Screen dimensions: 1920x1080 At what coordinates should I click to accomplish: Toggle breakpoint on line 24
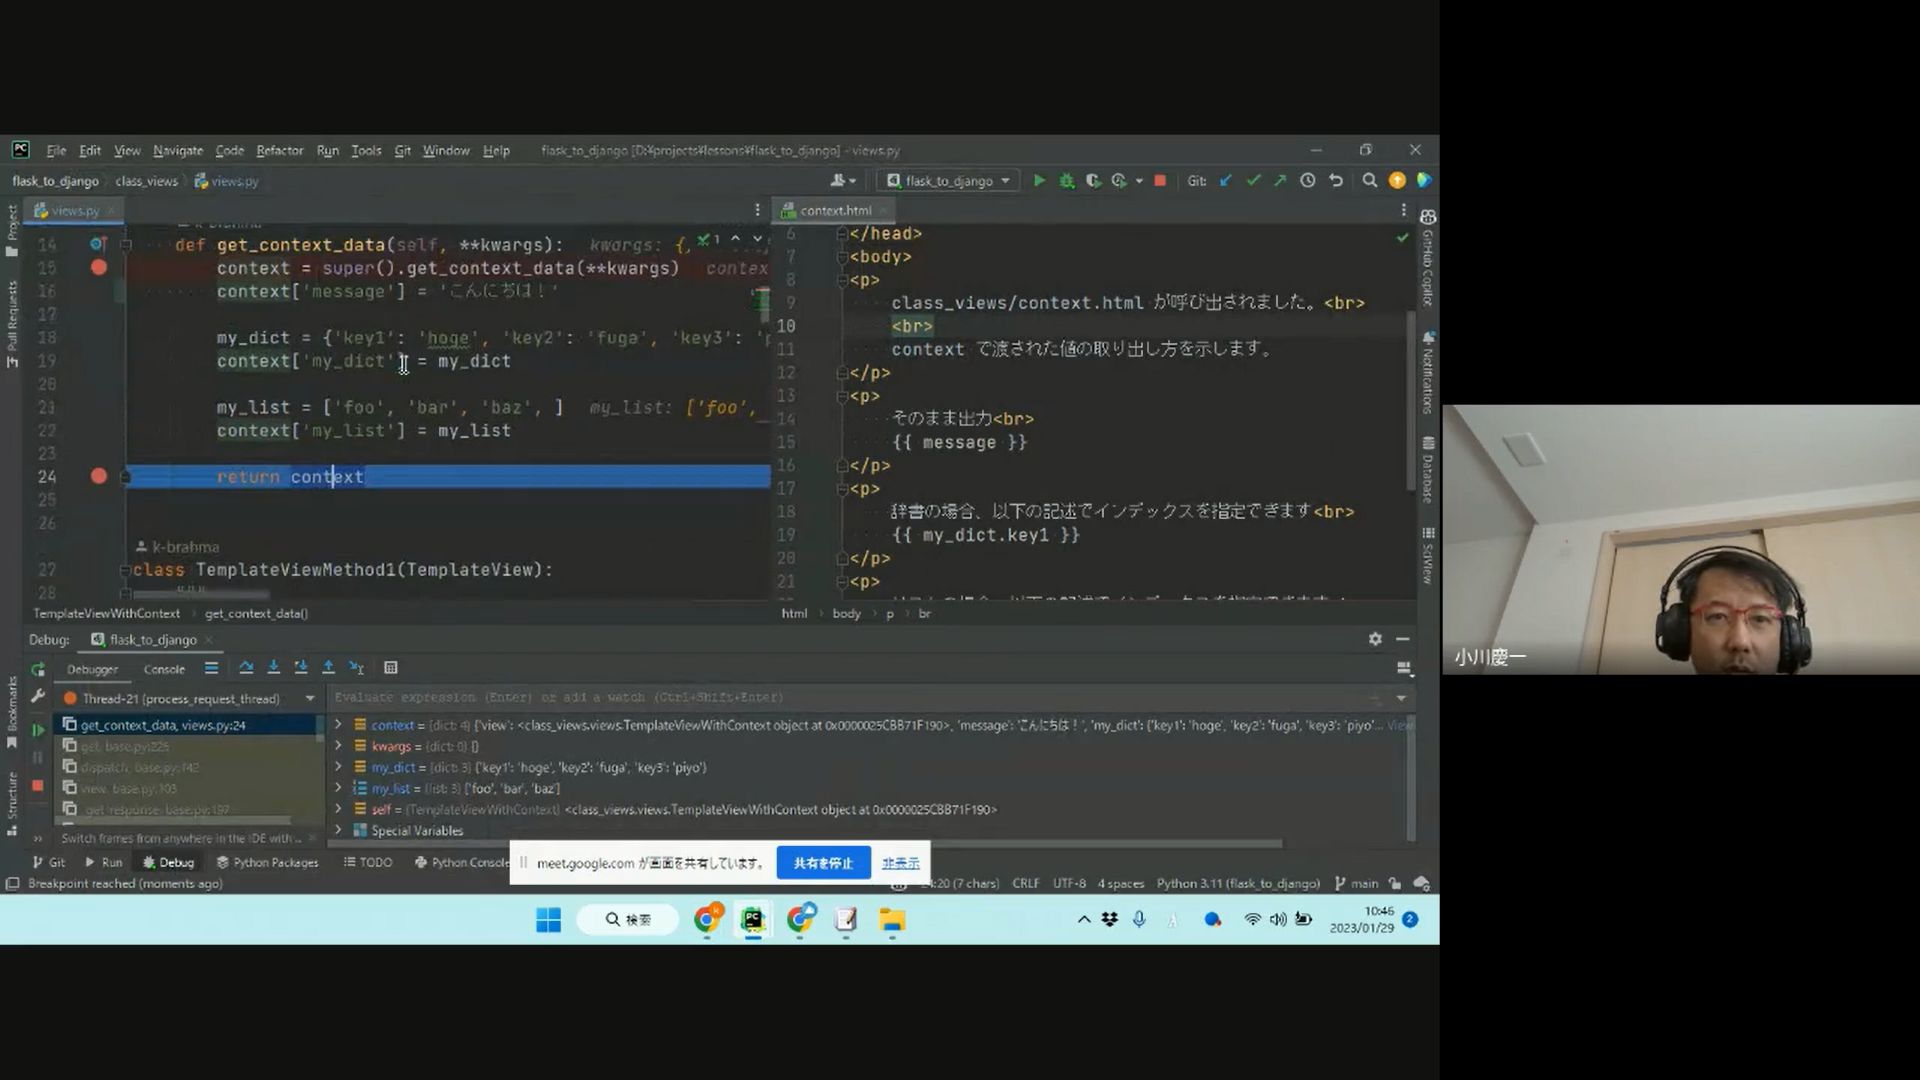(x=98, y=477)
